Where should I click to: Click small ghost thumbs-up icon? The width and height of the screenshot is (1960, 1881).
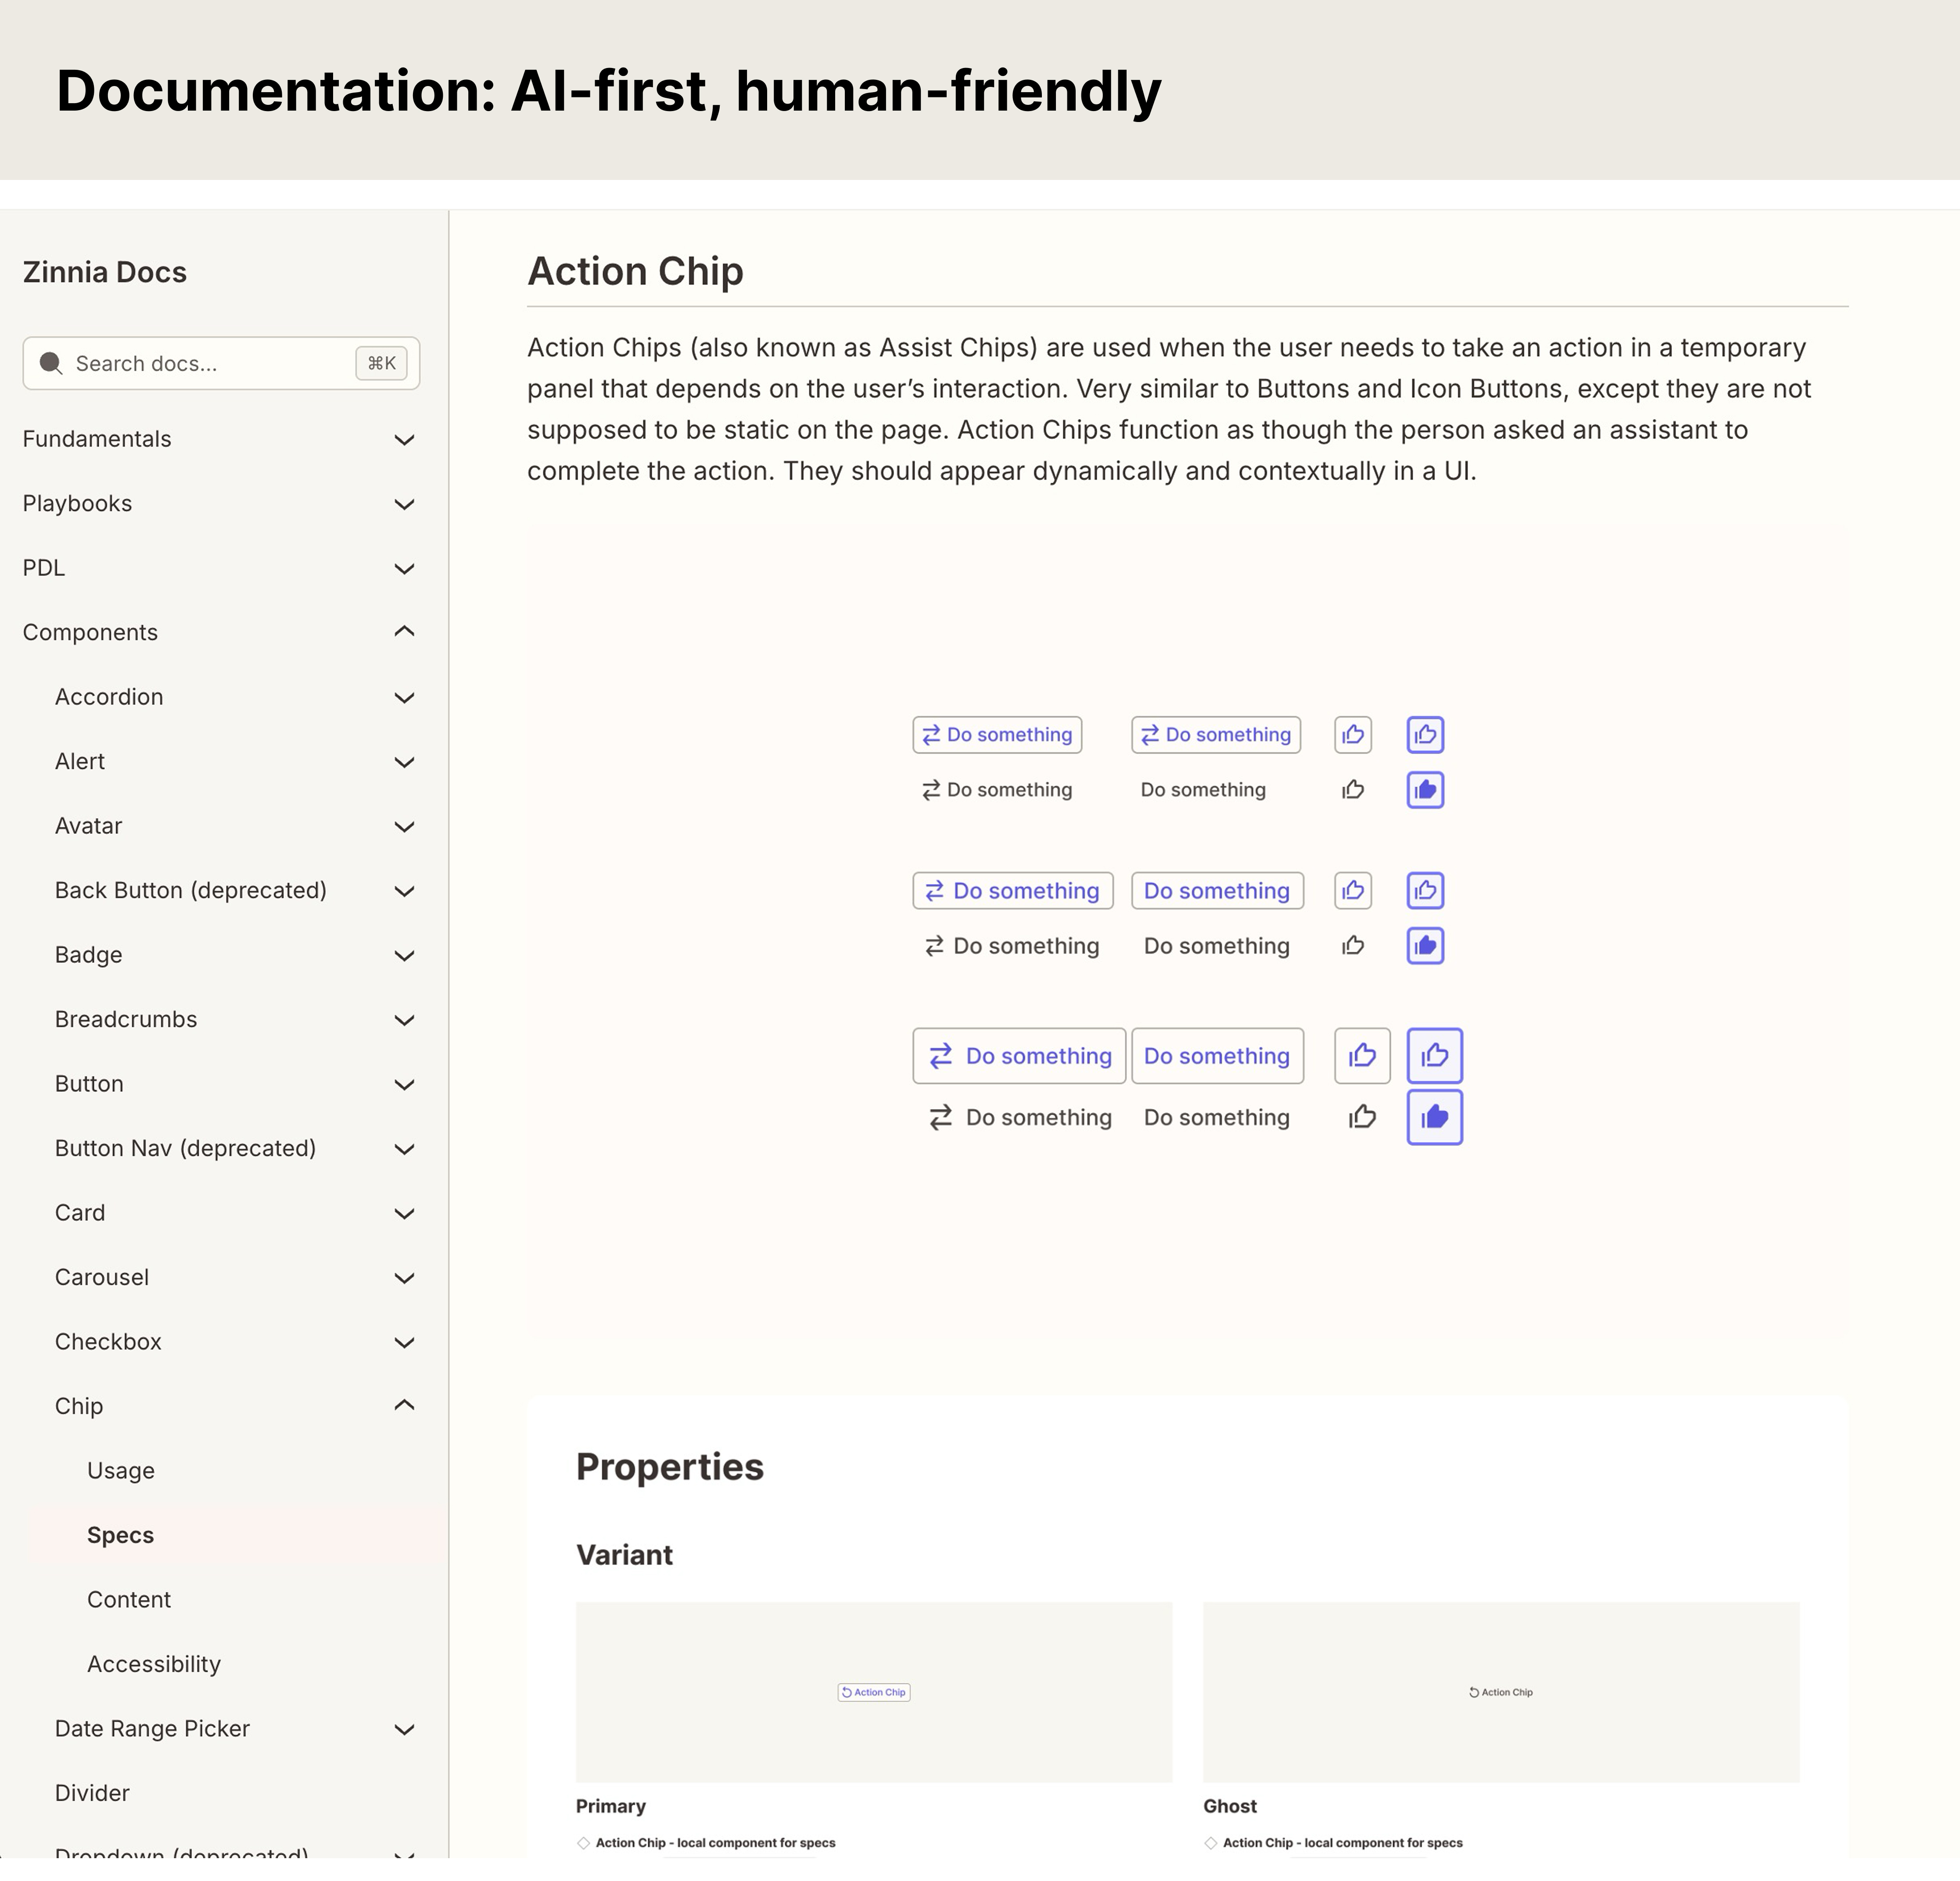tap(1353, 790)
